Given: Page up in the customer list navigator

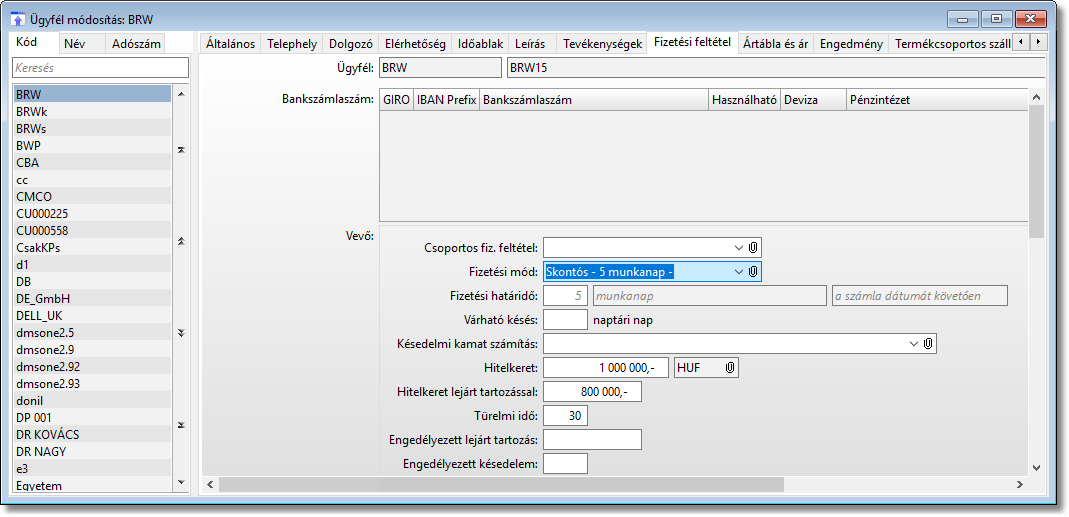Looking at the screenshot, I should [x=181, y=241].
